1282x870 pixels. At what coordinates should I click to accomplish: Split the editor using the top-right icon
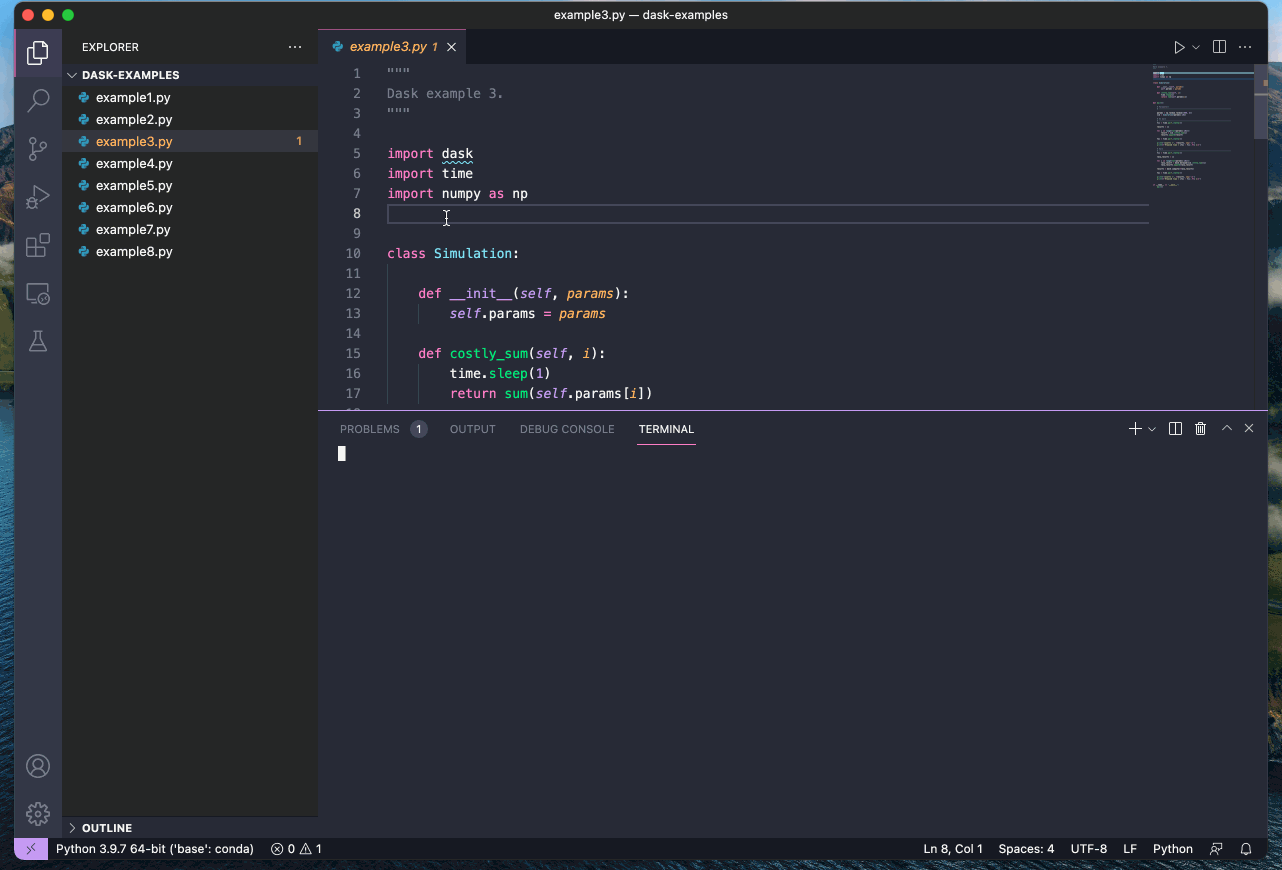click(x=1218, y=46)
